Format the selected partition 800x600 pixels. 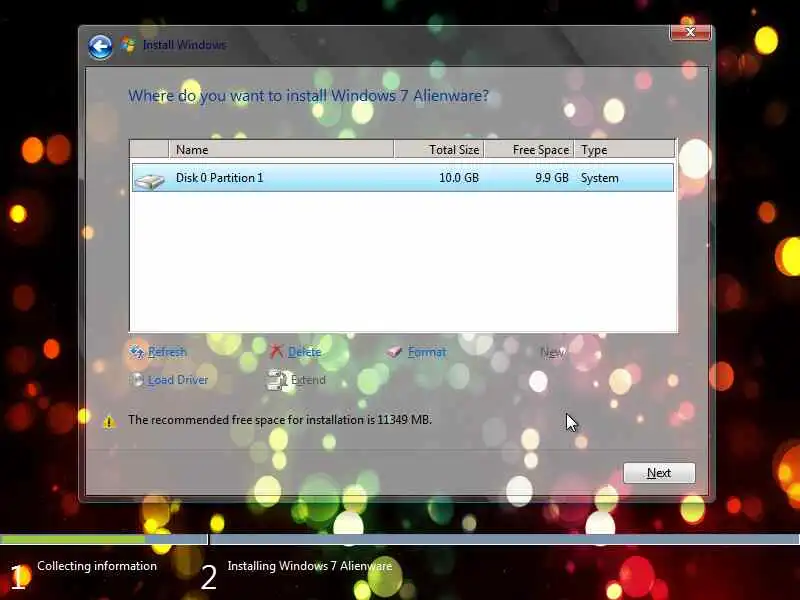tap(427, 352)
